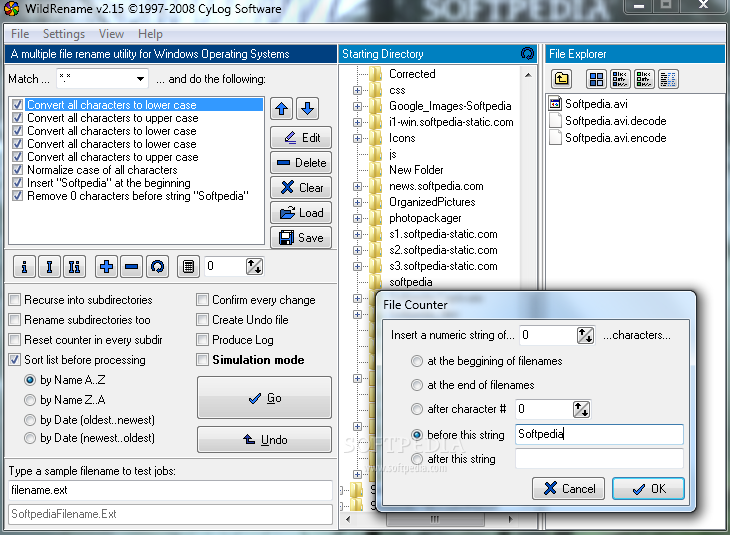Choose 'at the beggining of filenames' option
This screenshot has height=535, width=730.
tap(417, 361)
